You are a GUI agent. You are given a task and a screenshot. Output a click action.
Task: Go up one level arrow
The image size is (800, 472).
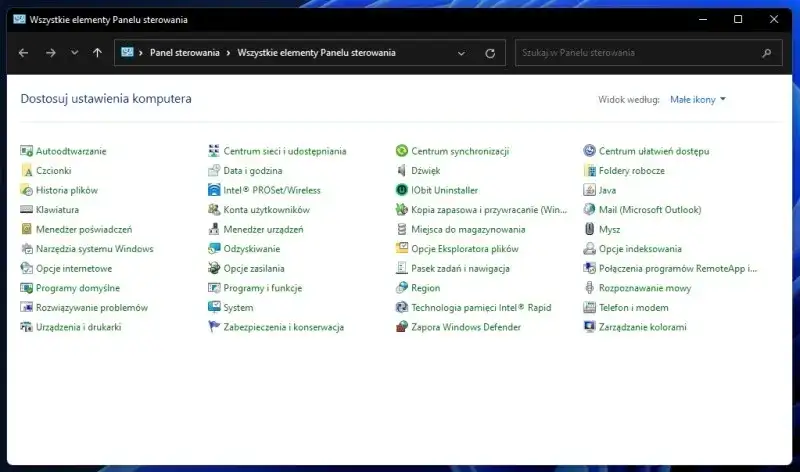coord(97,53)
